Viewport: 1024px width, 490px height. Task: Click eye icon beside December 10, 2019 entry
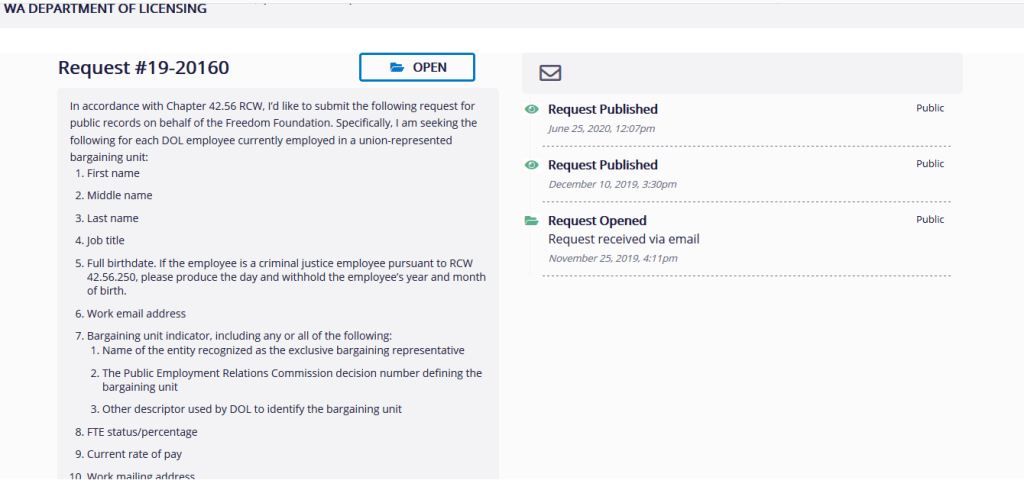[x=532, y=165]
